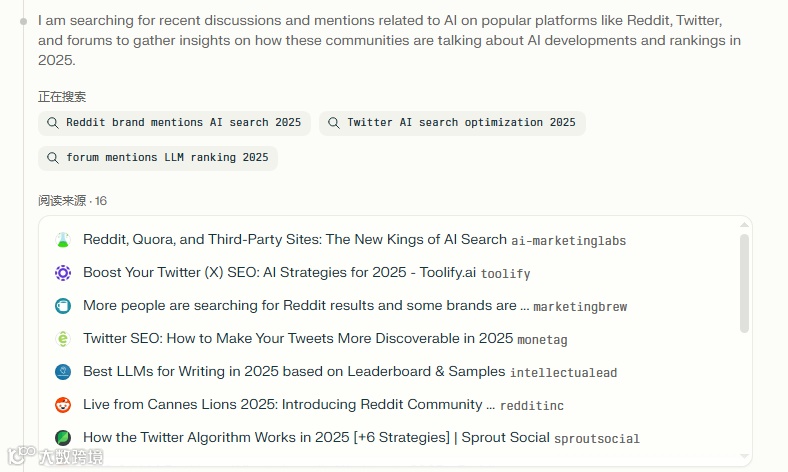
Task: Open 'Best LLMs for Writing in 2025' link
Action: tap(294, 372)
